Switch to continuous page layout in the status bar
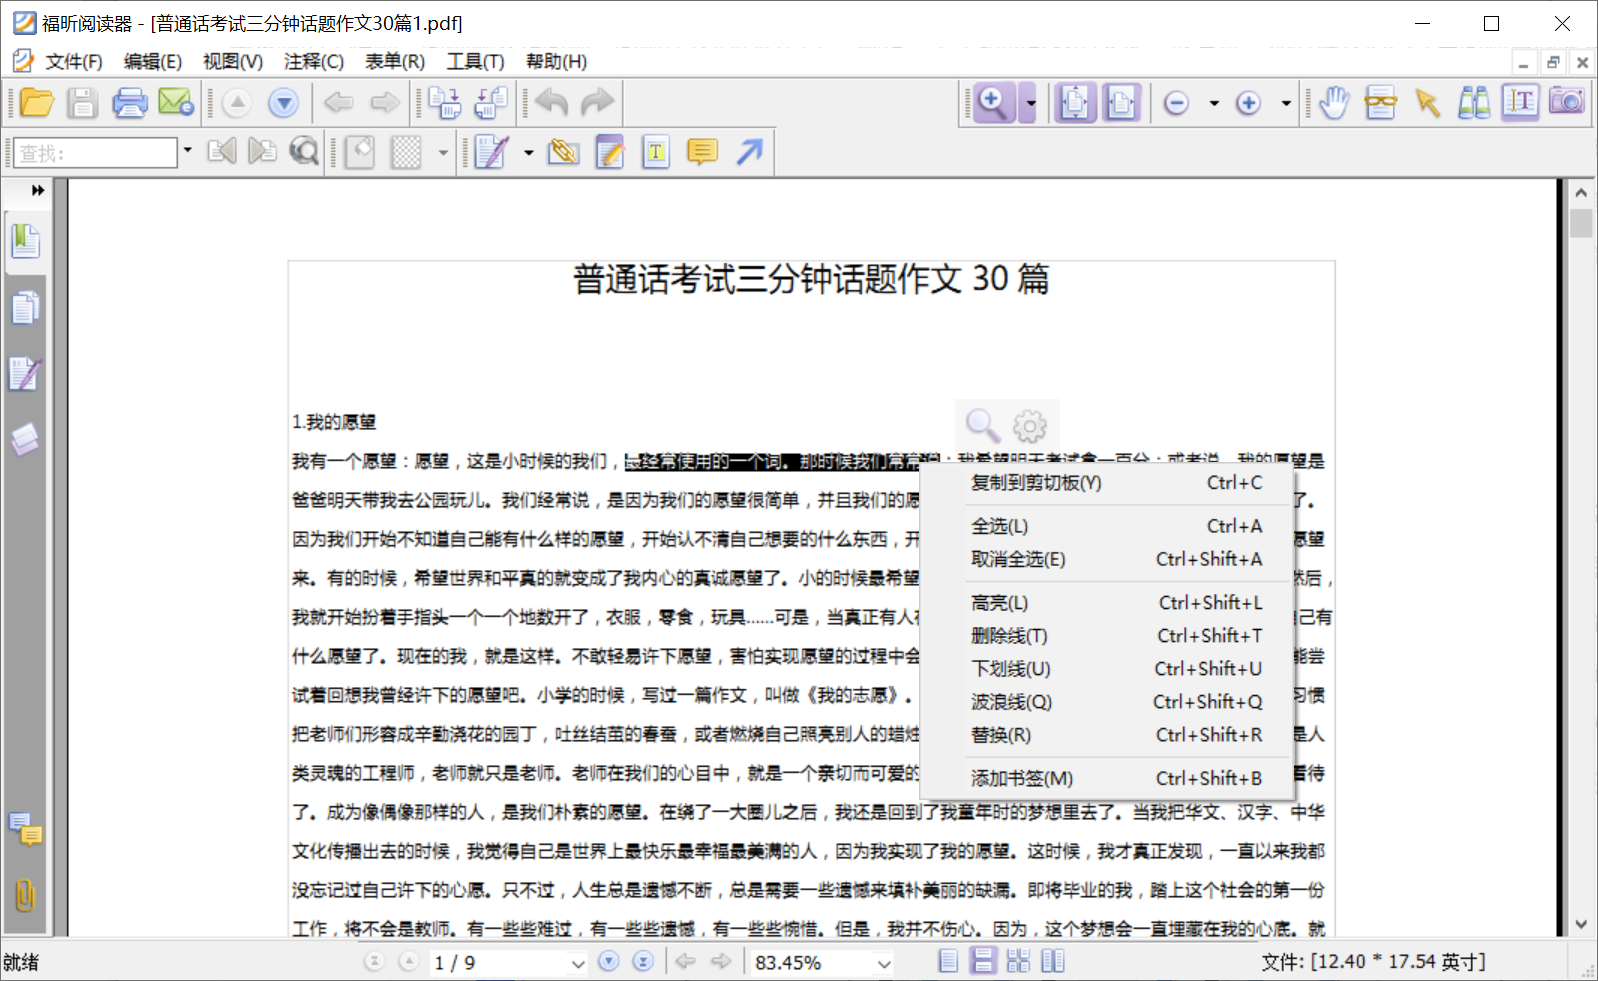 pyautogui.click(x=983, y=962)
